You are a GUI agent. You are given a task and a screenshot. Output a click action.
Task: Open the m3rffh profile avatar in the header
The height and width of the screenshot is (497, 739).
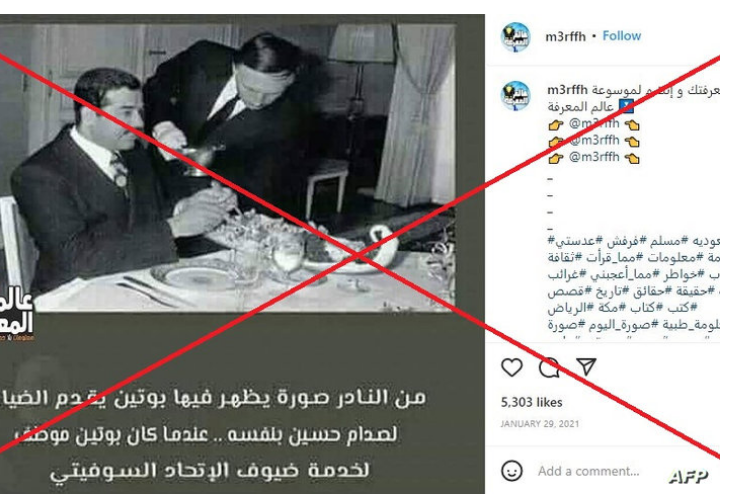[x=516, y=37]
